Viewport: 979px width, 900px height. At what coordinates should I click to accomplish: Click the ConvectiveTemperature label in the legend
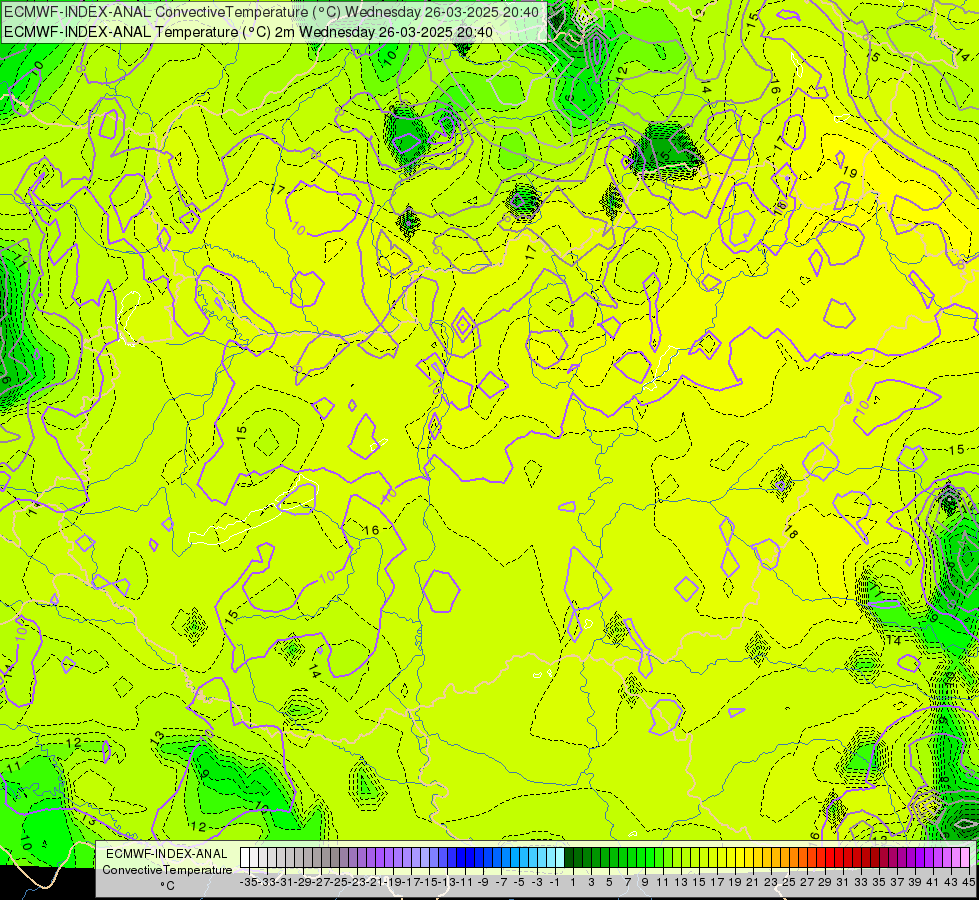(167, 869)
